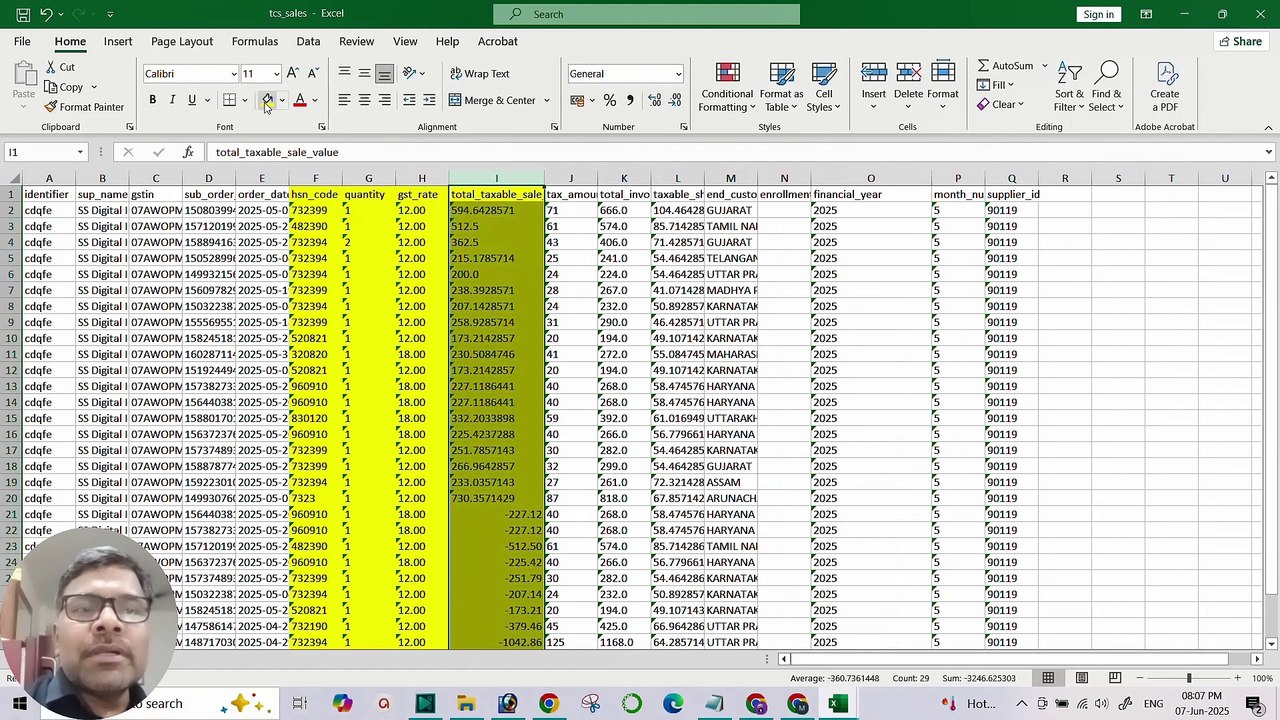Toggle Wrap Text on selected cells

tap(480, 74)
